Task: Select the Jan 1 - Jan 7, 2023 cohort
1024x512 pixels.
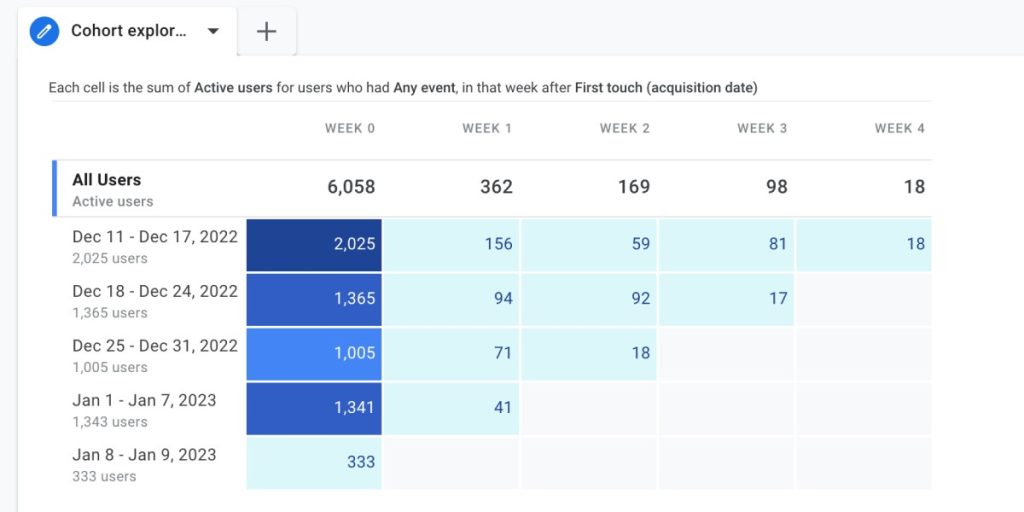Action: tap(144, 400)
